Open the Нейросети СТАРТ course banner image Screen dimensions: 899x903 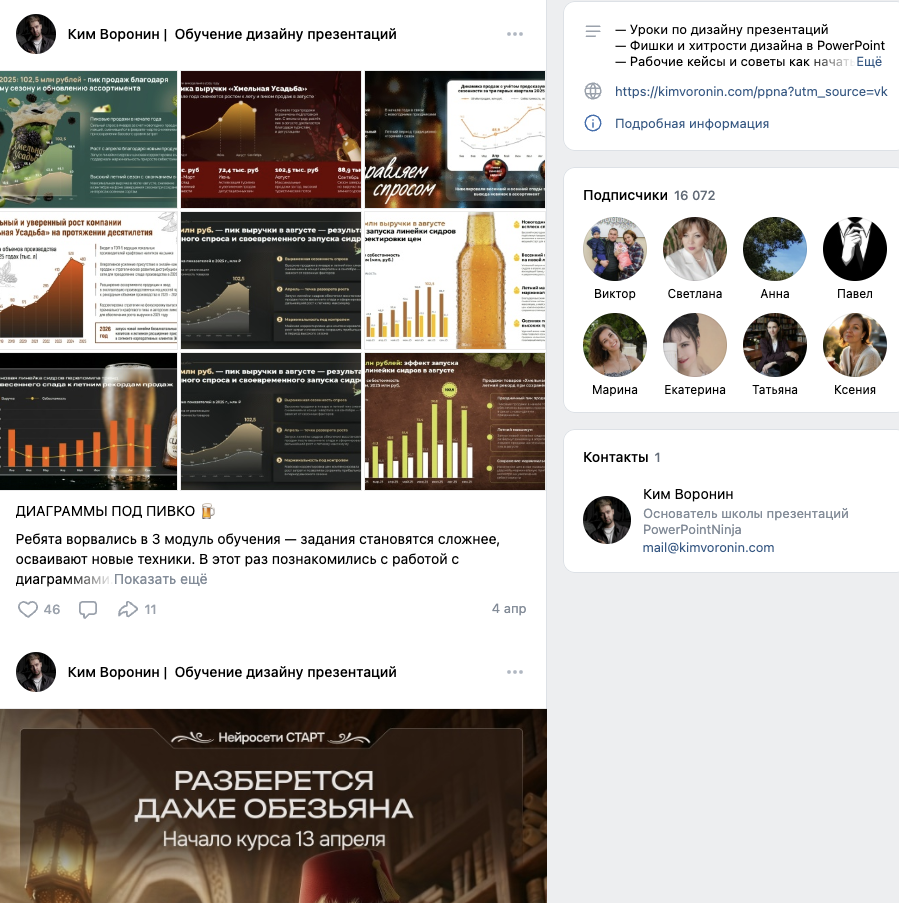pos(273,806)
